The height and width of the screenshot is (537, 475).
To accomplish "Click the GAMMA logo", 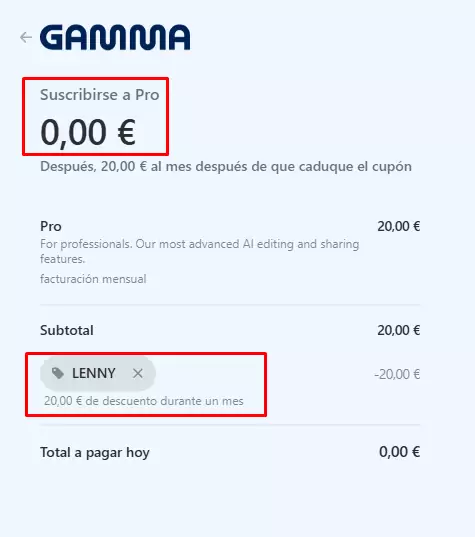I will tap(115, 37).
